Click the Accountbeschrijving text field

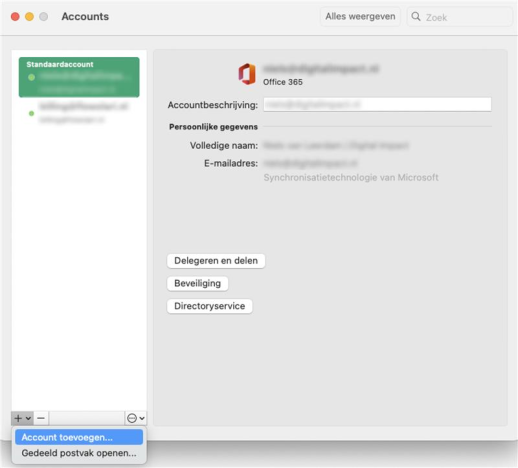tap(377, 105)
